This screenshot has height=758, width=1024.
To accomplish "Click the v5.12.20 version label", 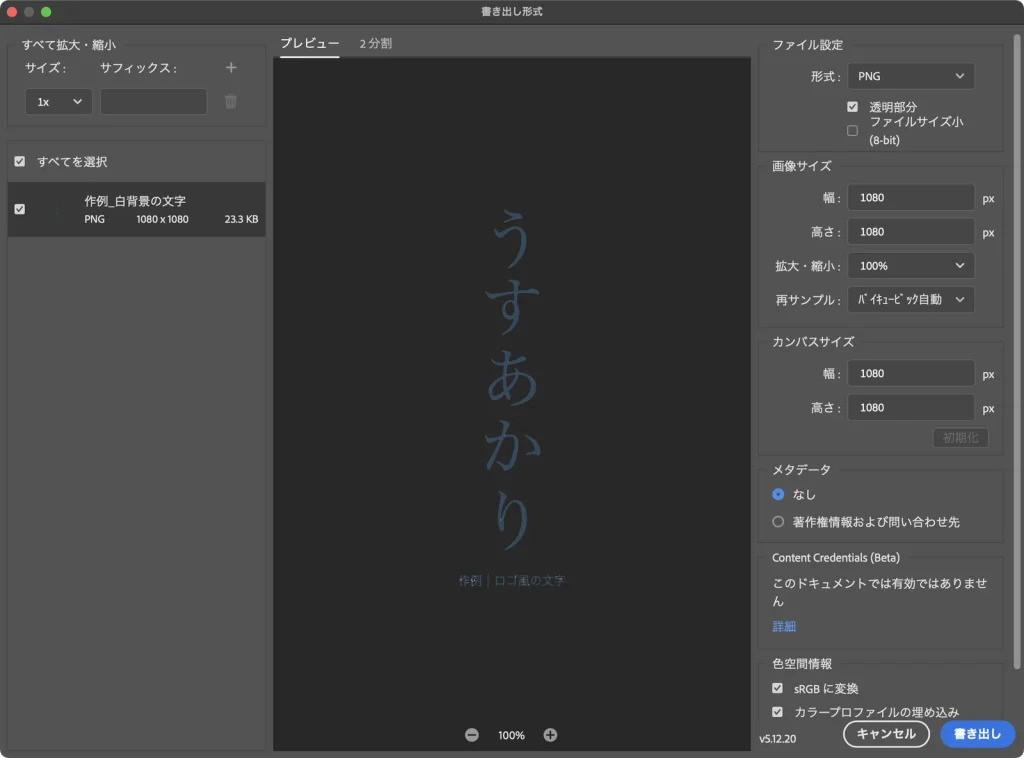I will pos(777,738).
